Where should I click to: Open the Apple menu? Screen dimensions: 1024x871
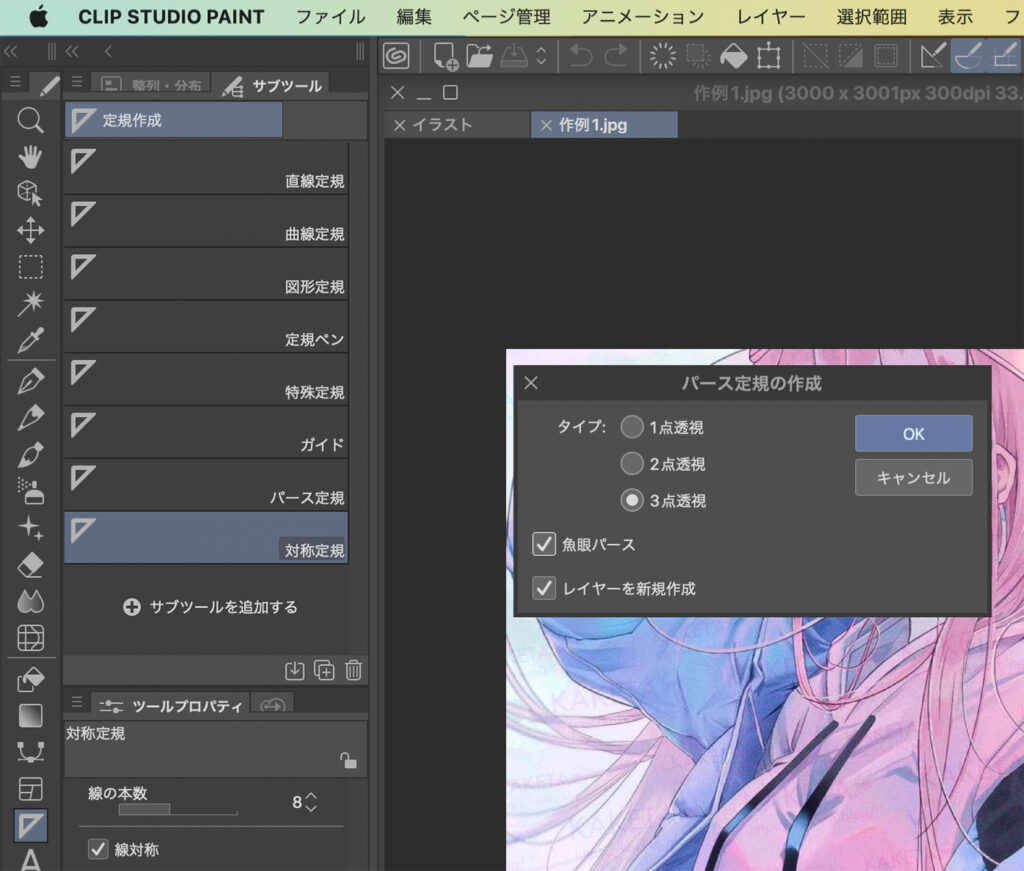pyautogui.click(x=39, y=17)
